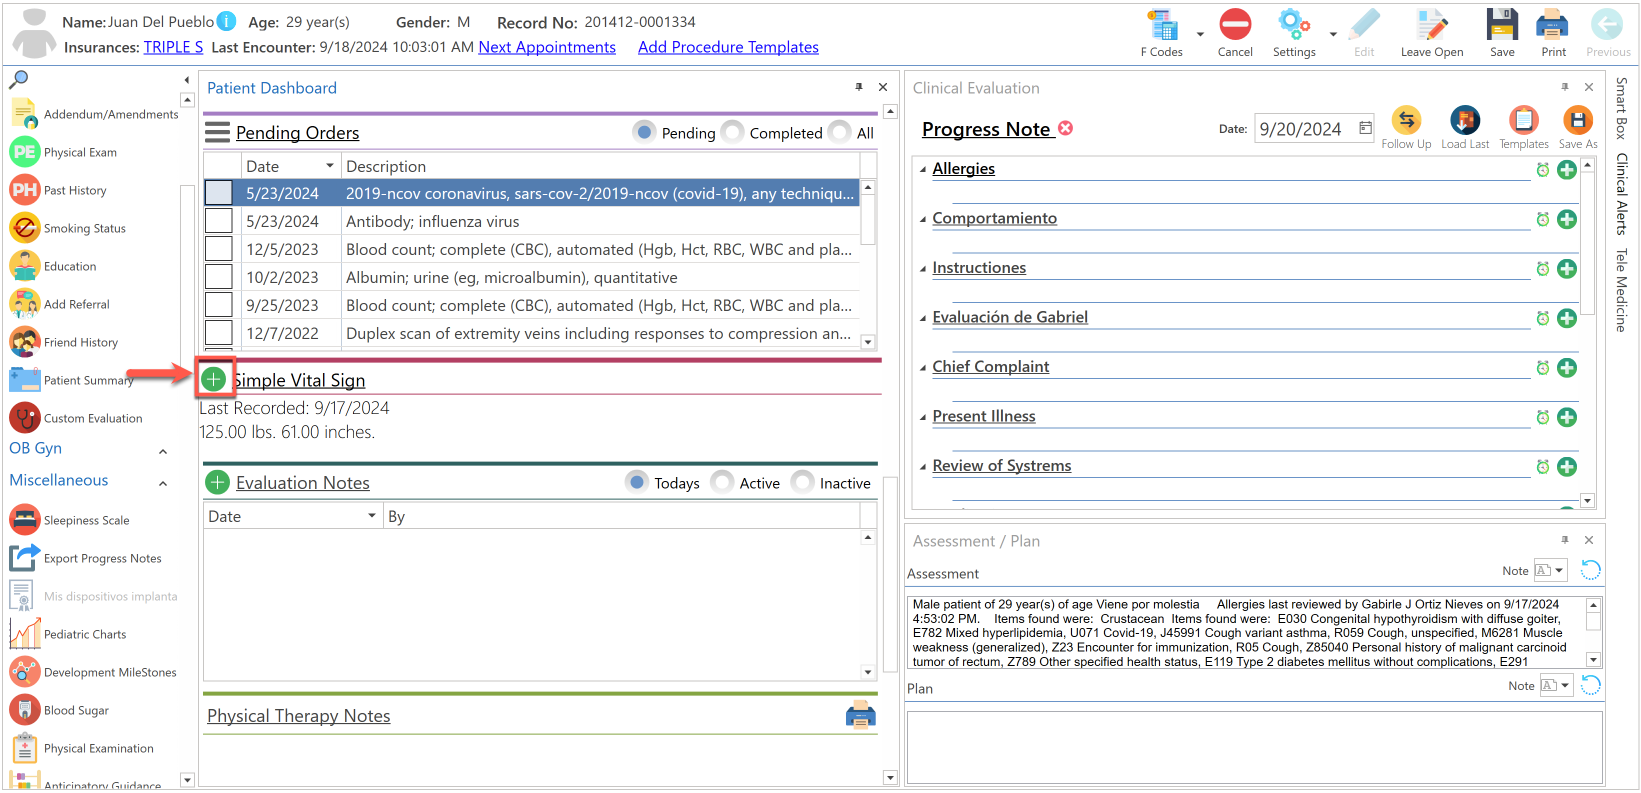This screenshot has width=1641, height=793.
Task: Click the red Cancel icon
Action: (x=1235, y=25)
